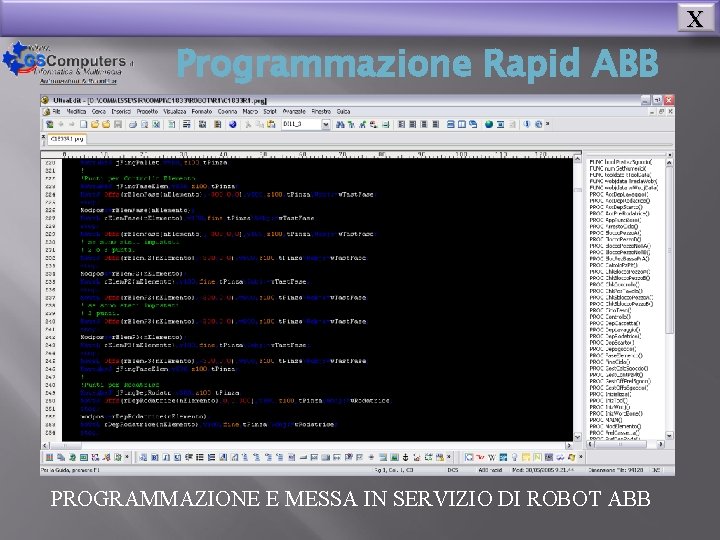Click the Tile windows horizontally icon

[450, 124]
